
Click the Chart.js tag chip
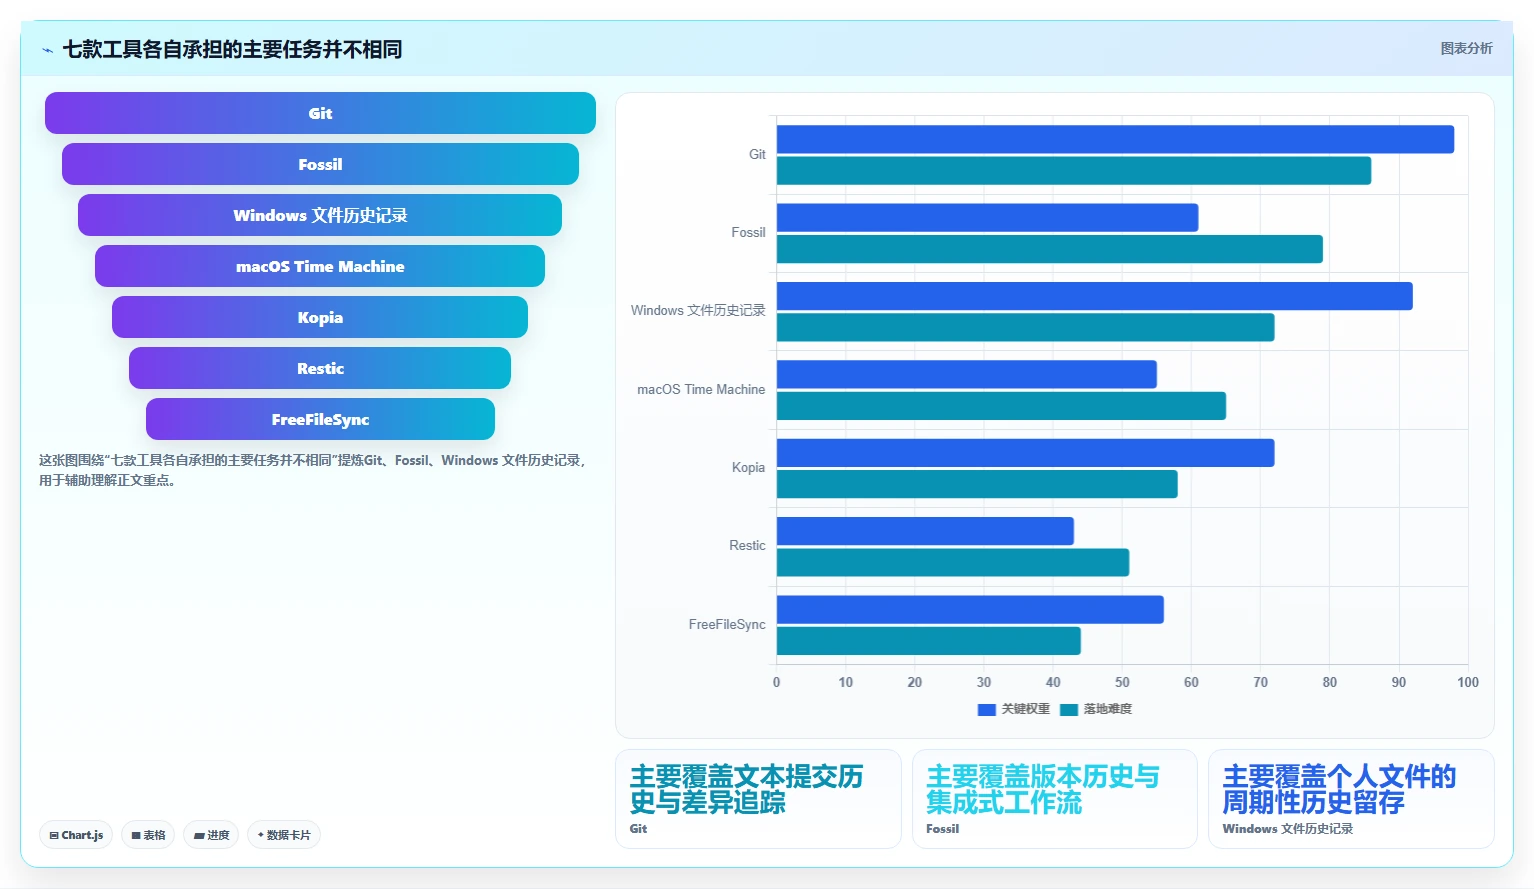(76, 835)
